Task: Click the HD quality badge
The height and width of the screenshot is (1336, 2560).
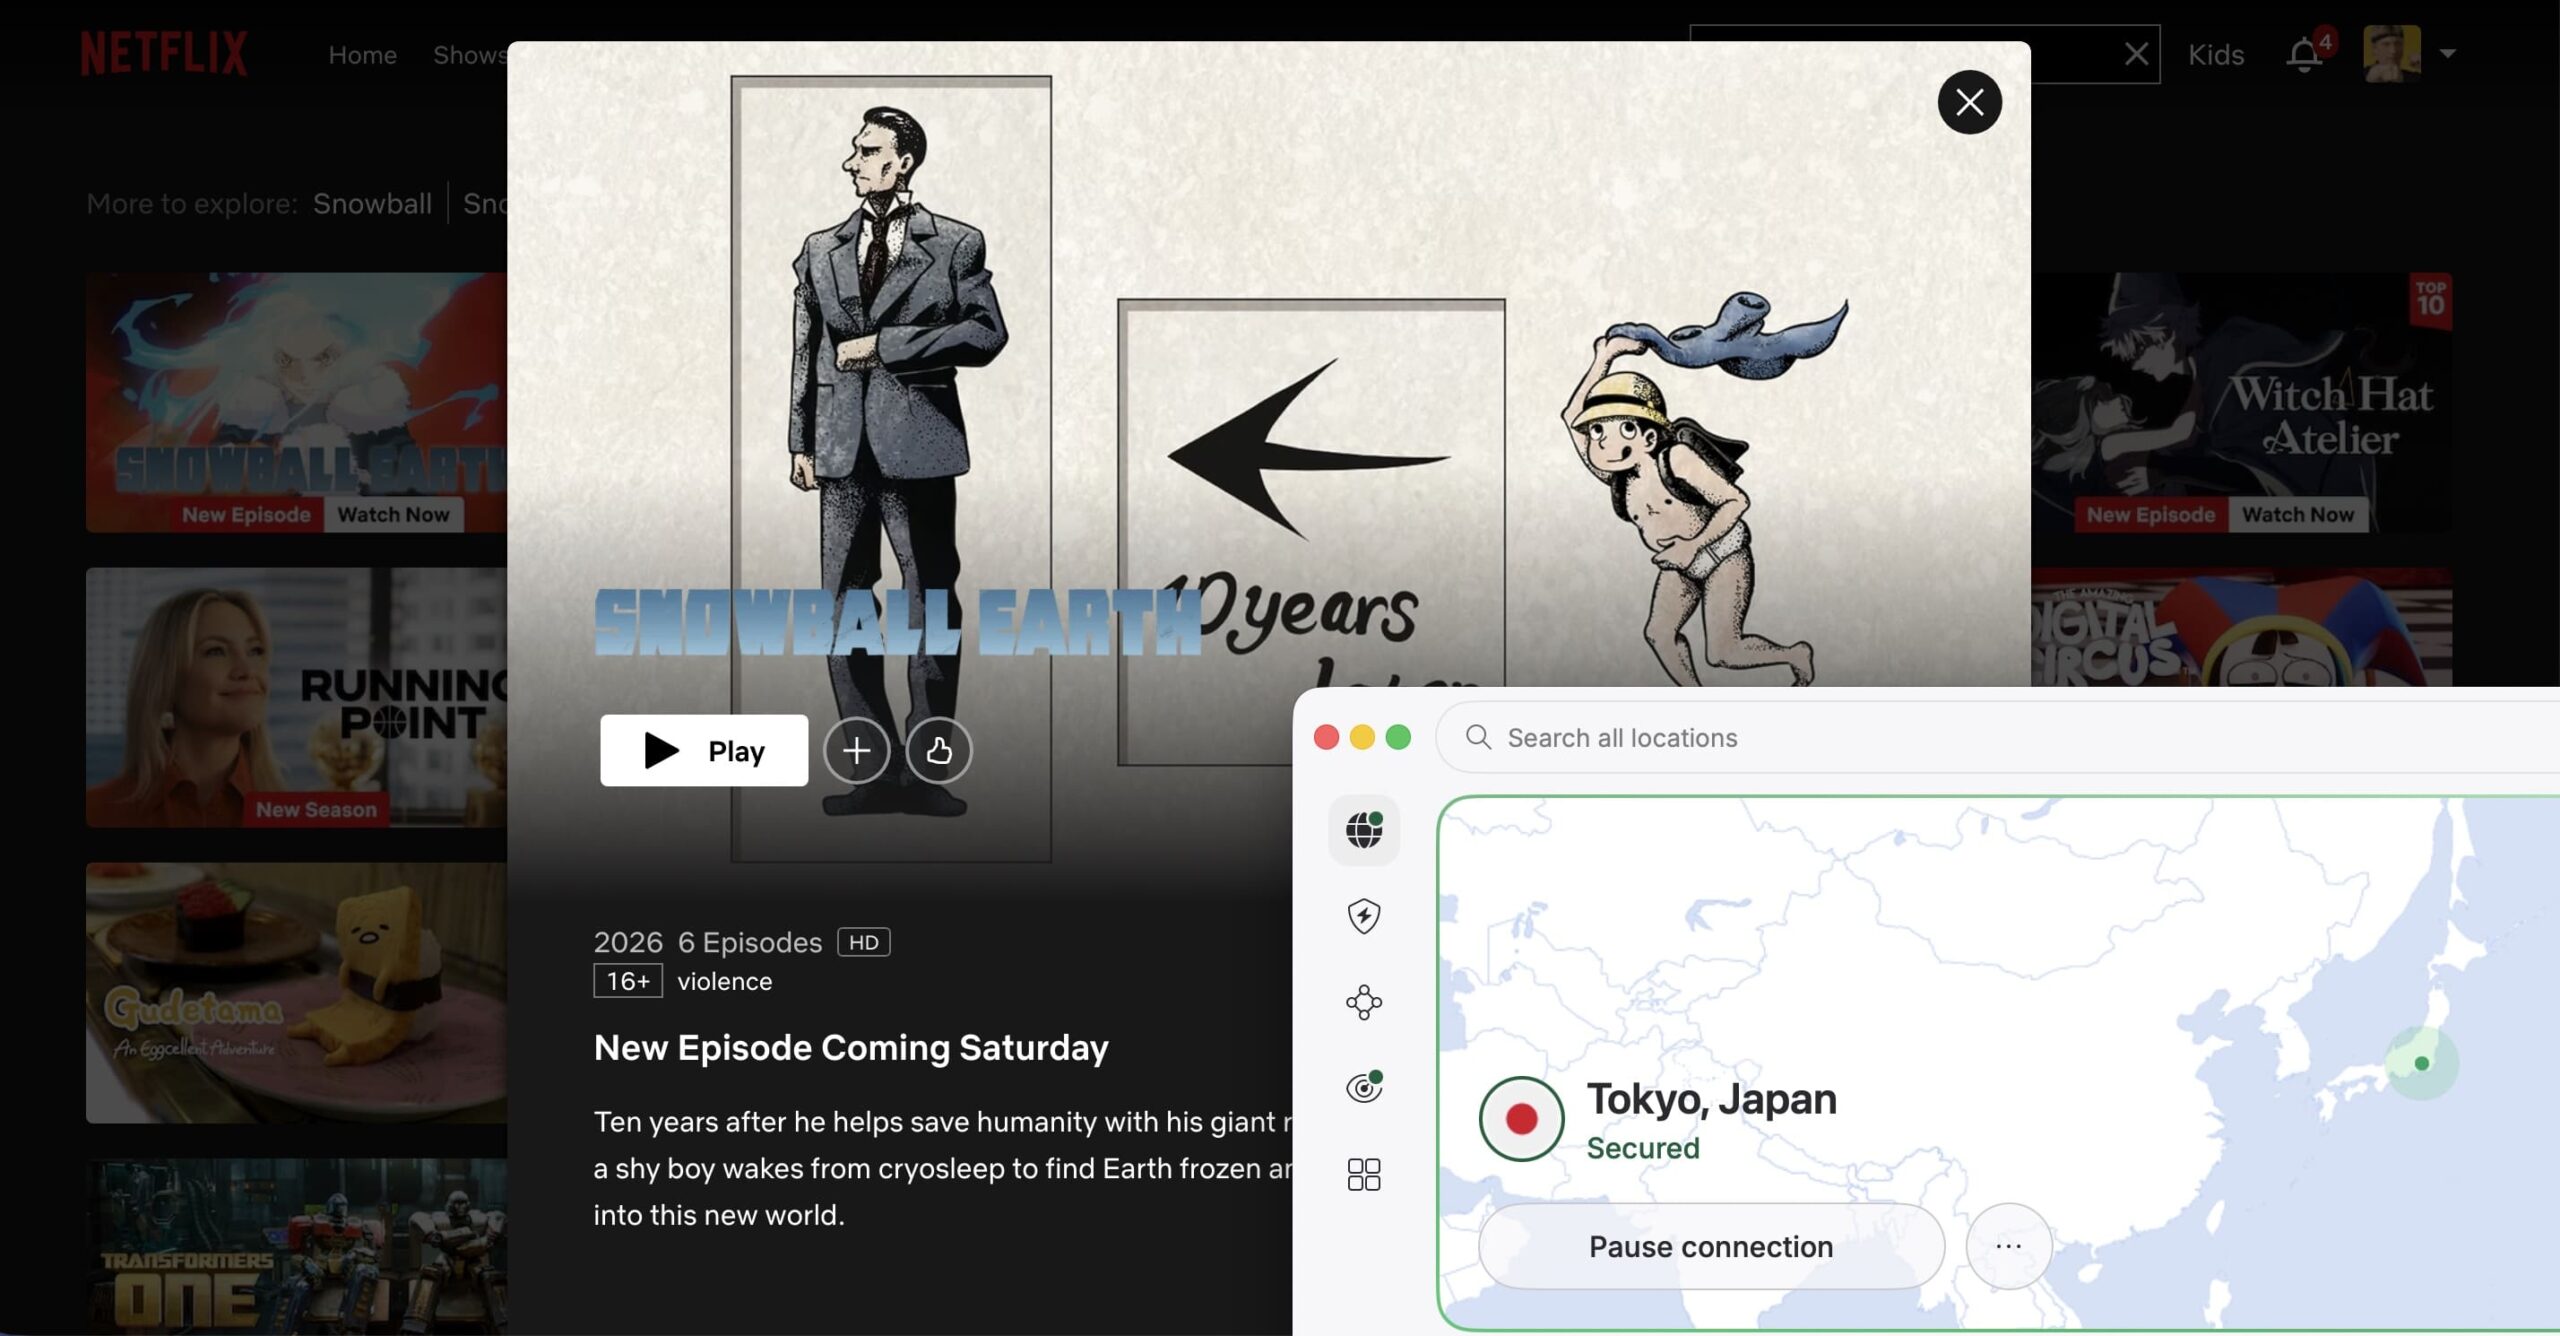Action: [864, 942]
